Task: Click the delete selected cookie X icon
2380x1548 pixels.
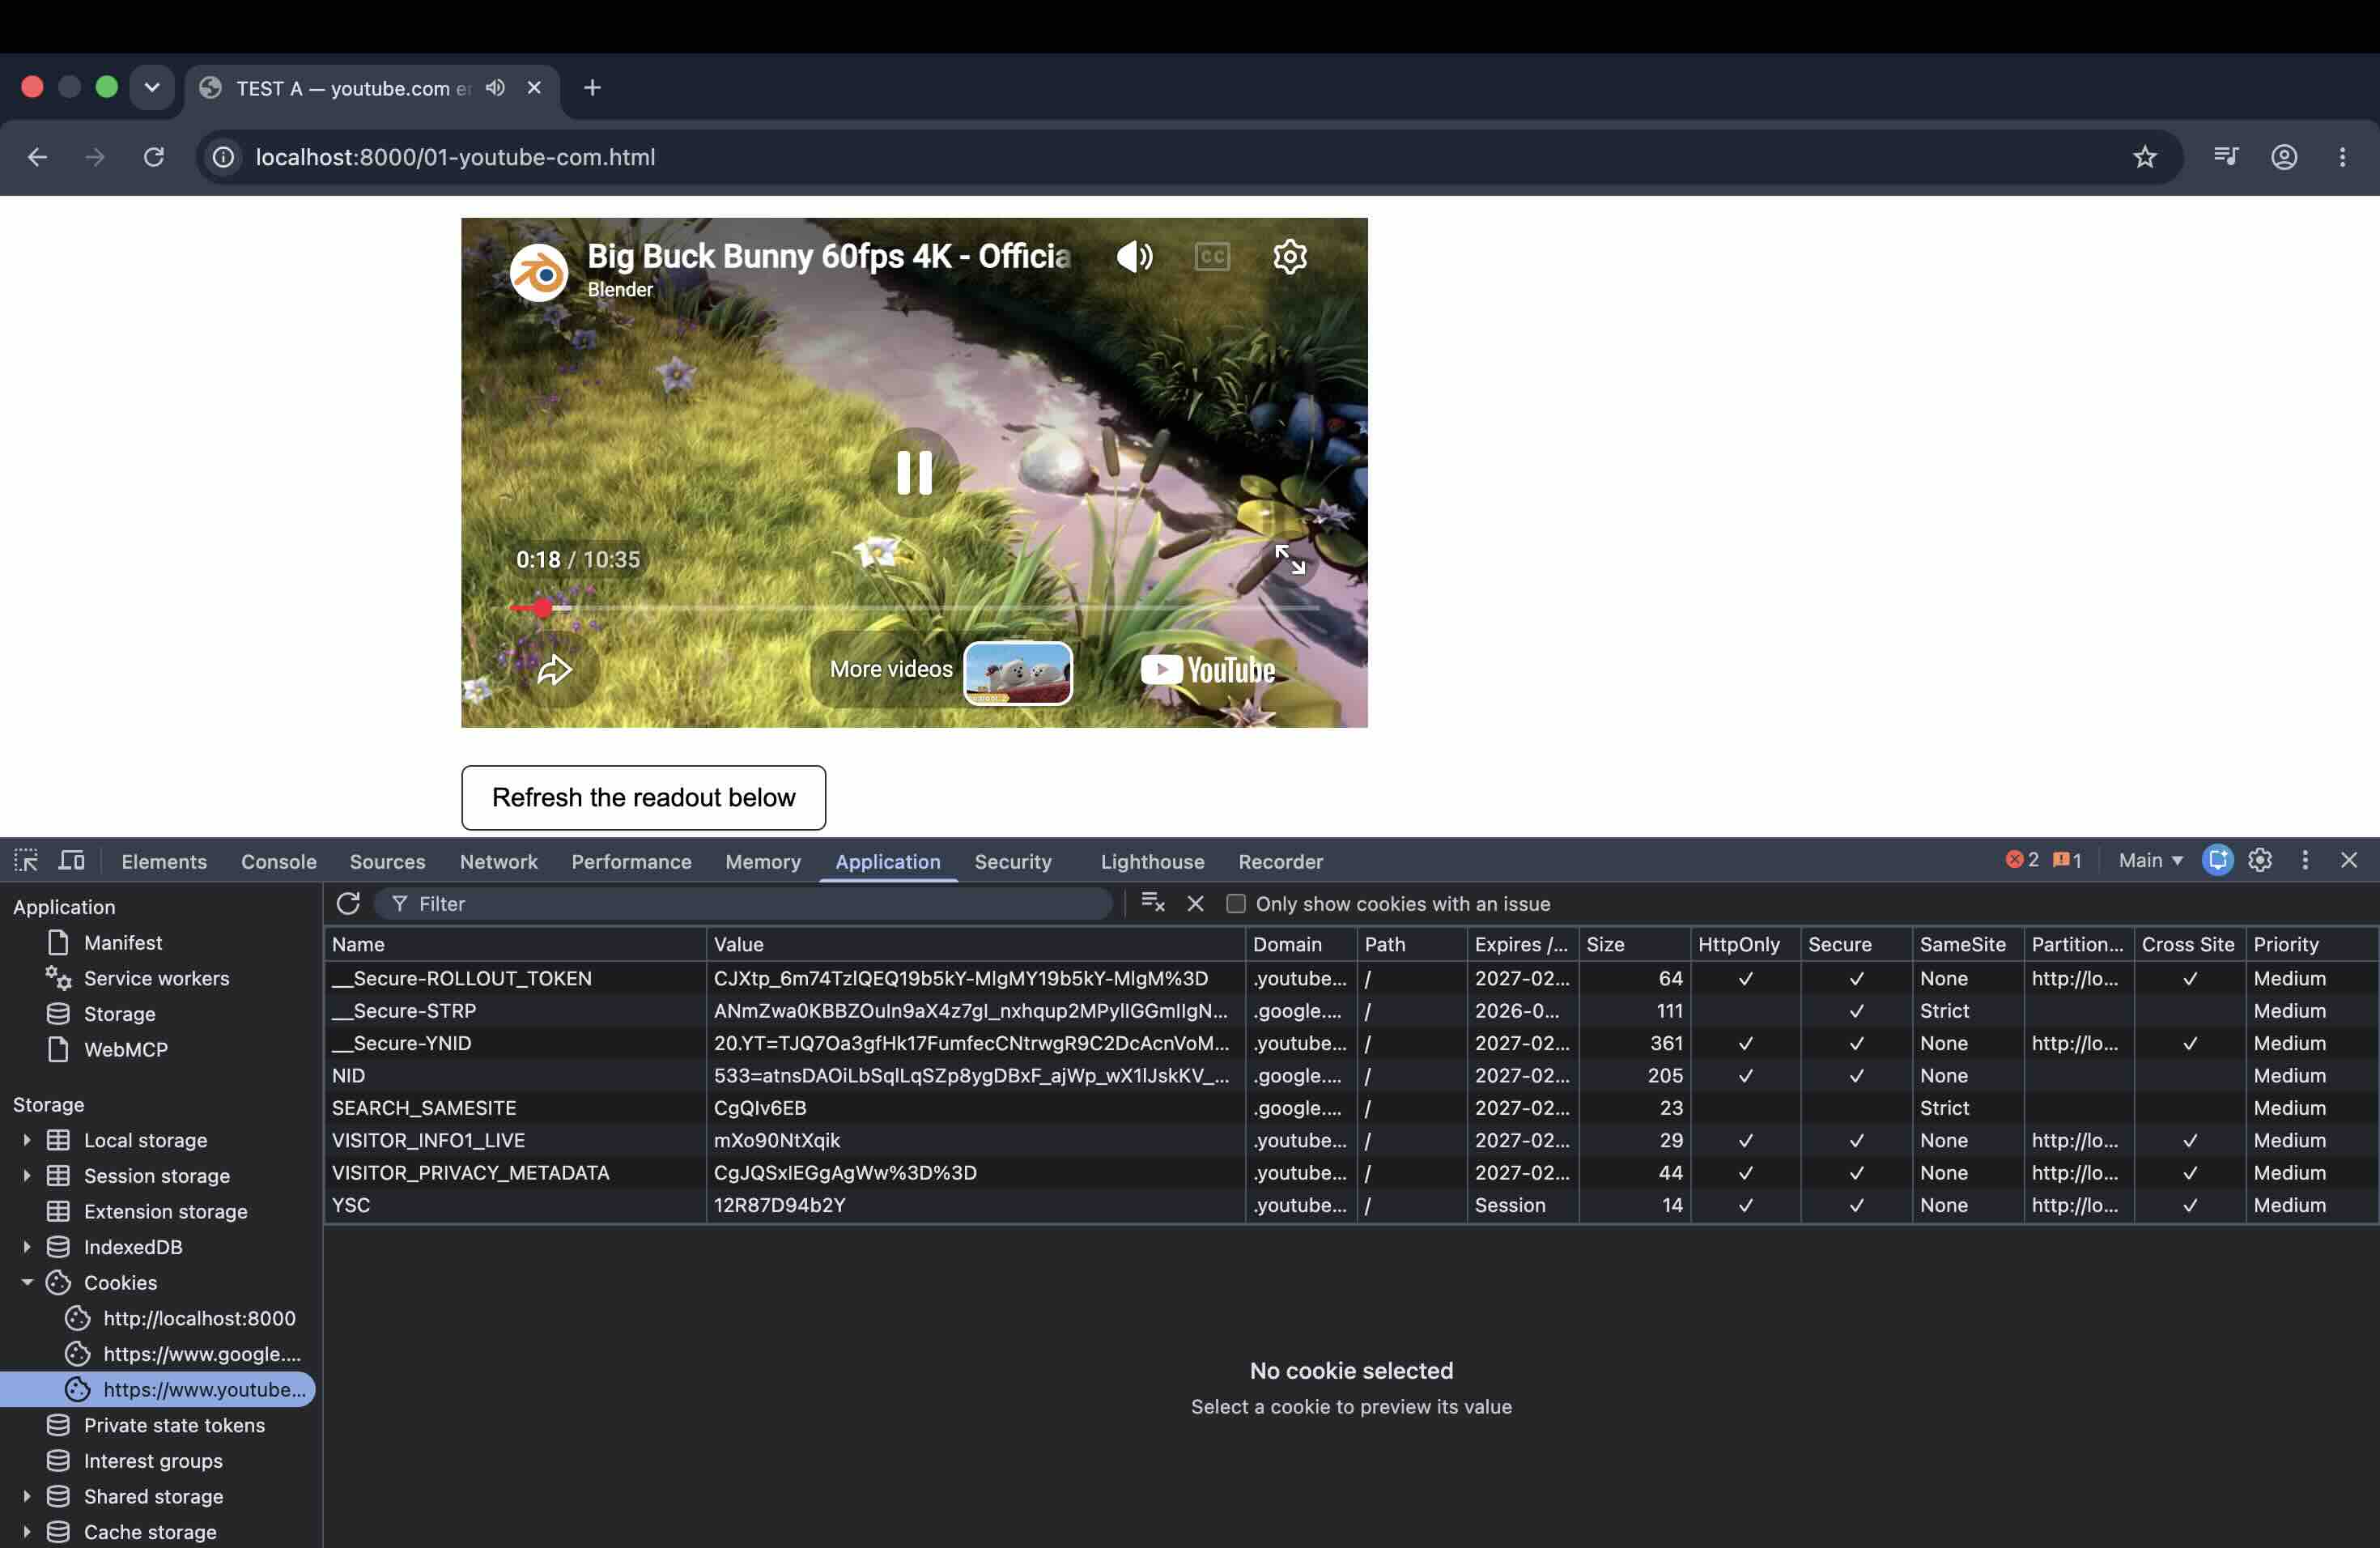Action: [x=1195, y=903]
